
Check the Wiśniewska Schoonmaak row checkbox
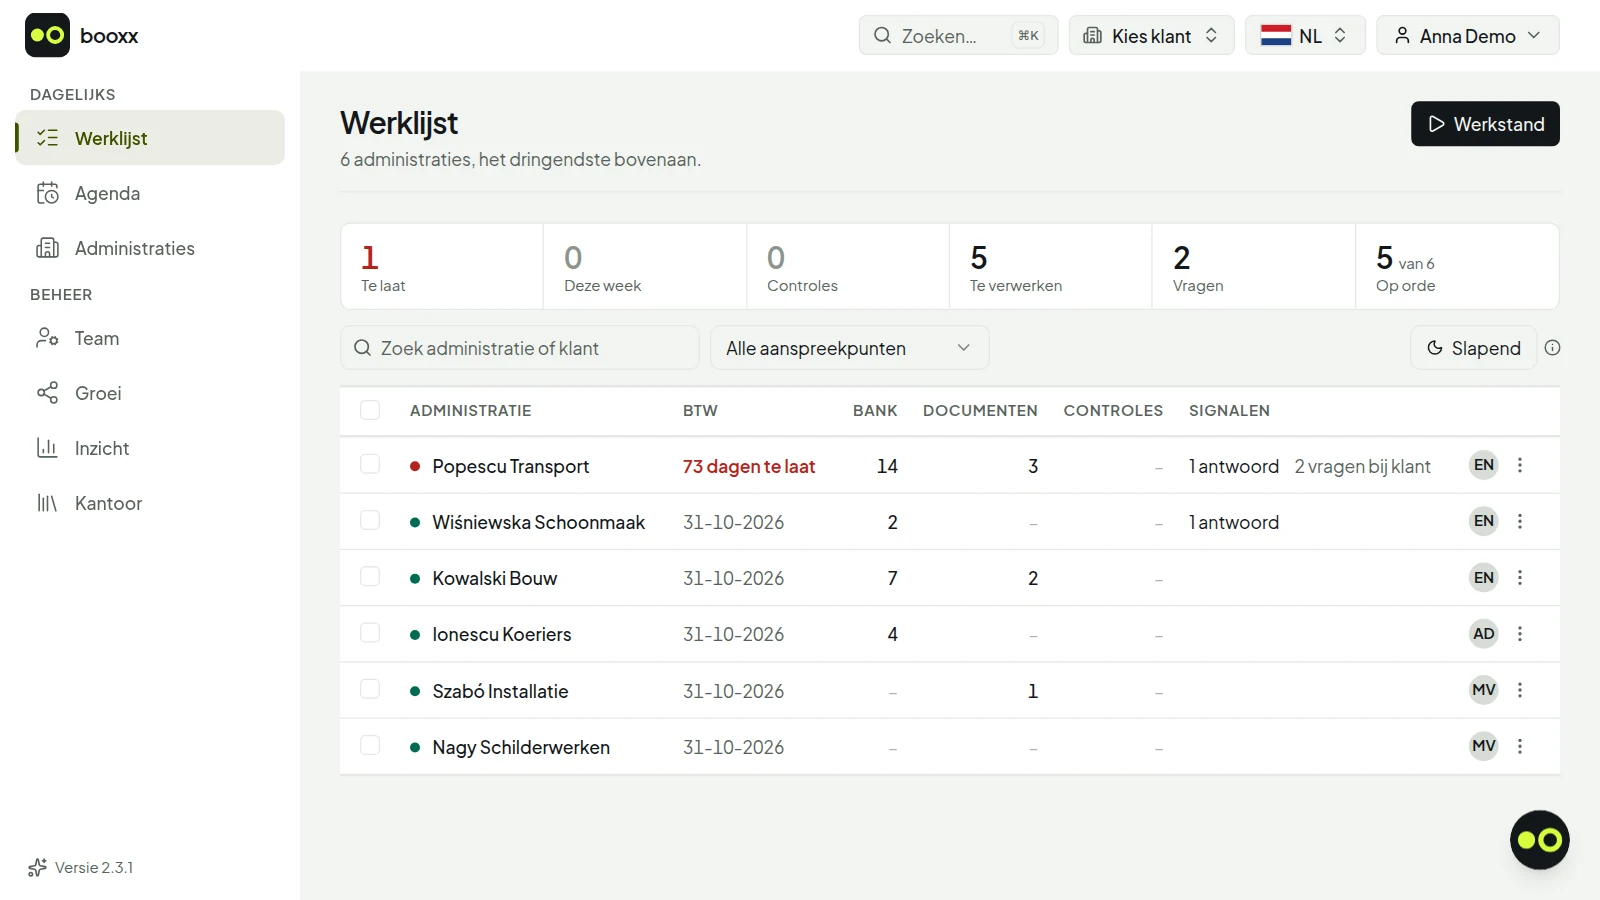(x=370, y=520)
